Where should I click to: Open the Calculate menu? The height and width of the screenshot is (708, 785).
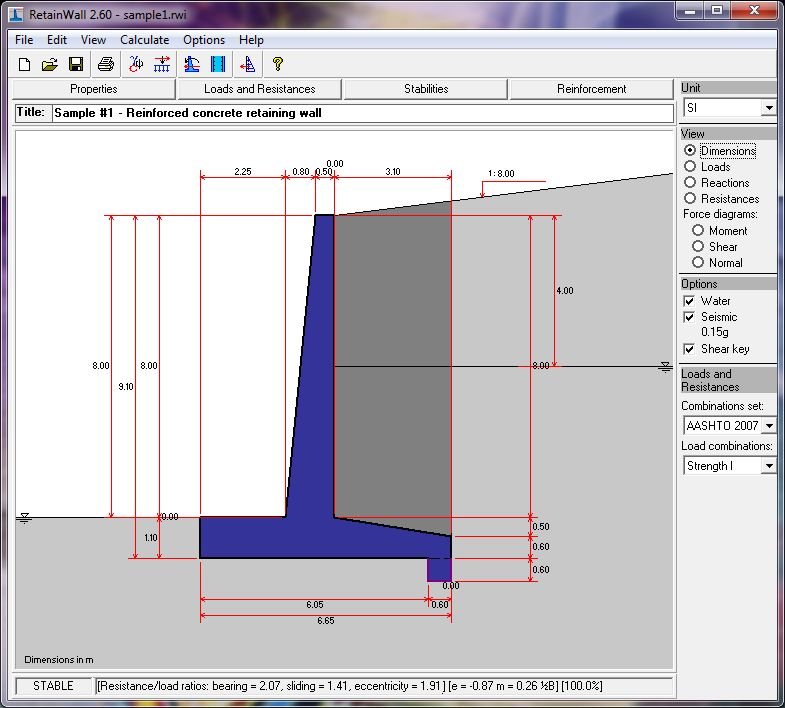144,40
